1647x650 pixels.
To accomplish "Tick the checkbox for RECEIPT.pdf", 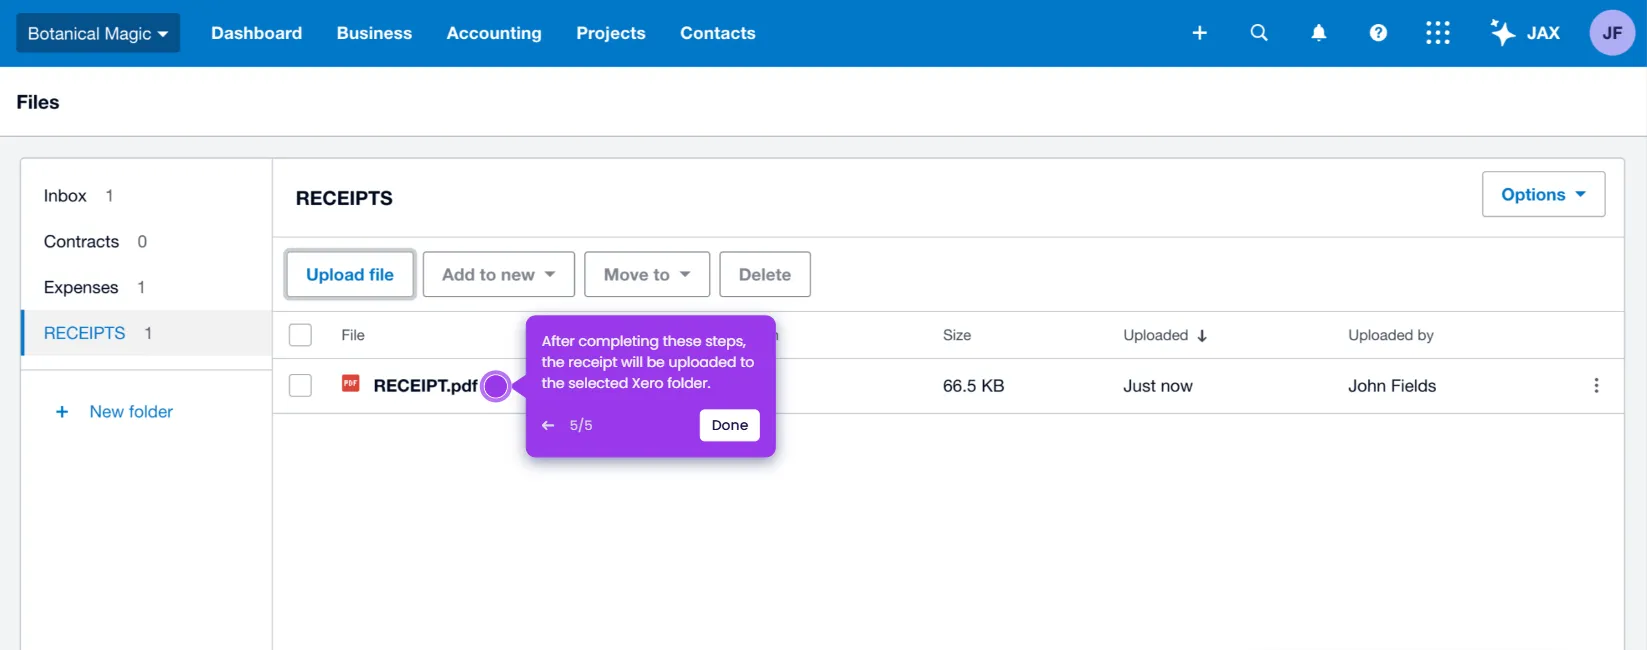I will point(300,386).
